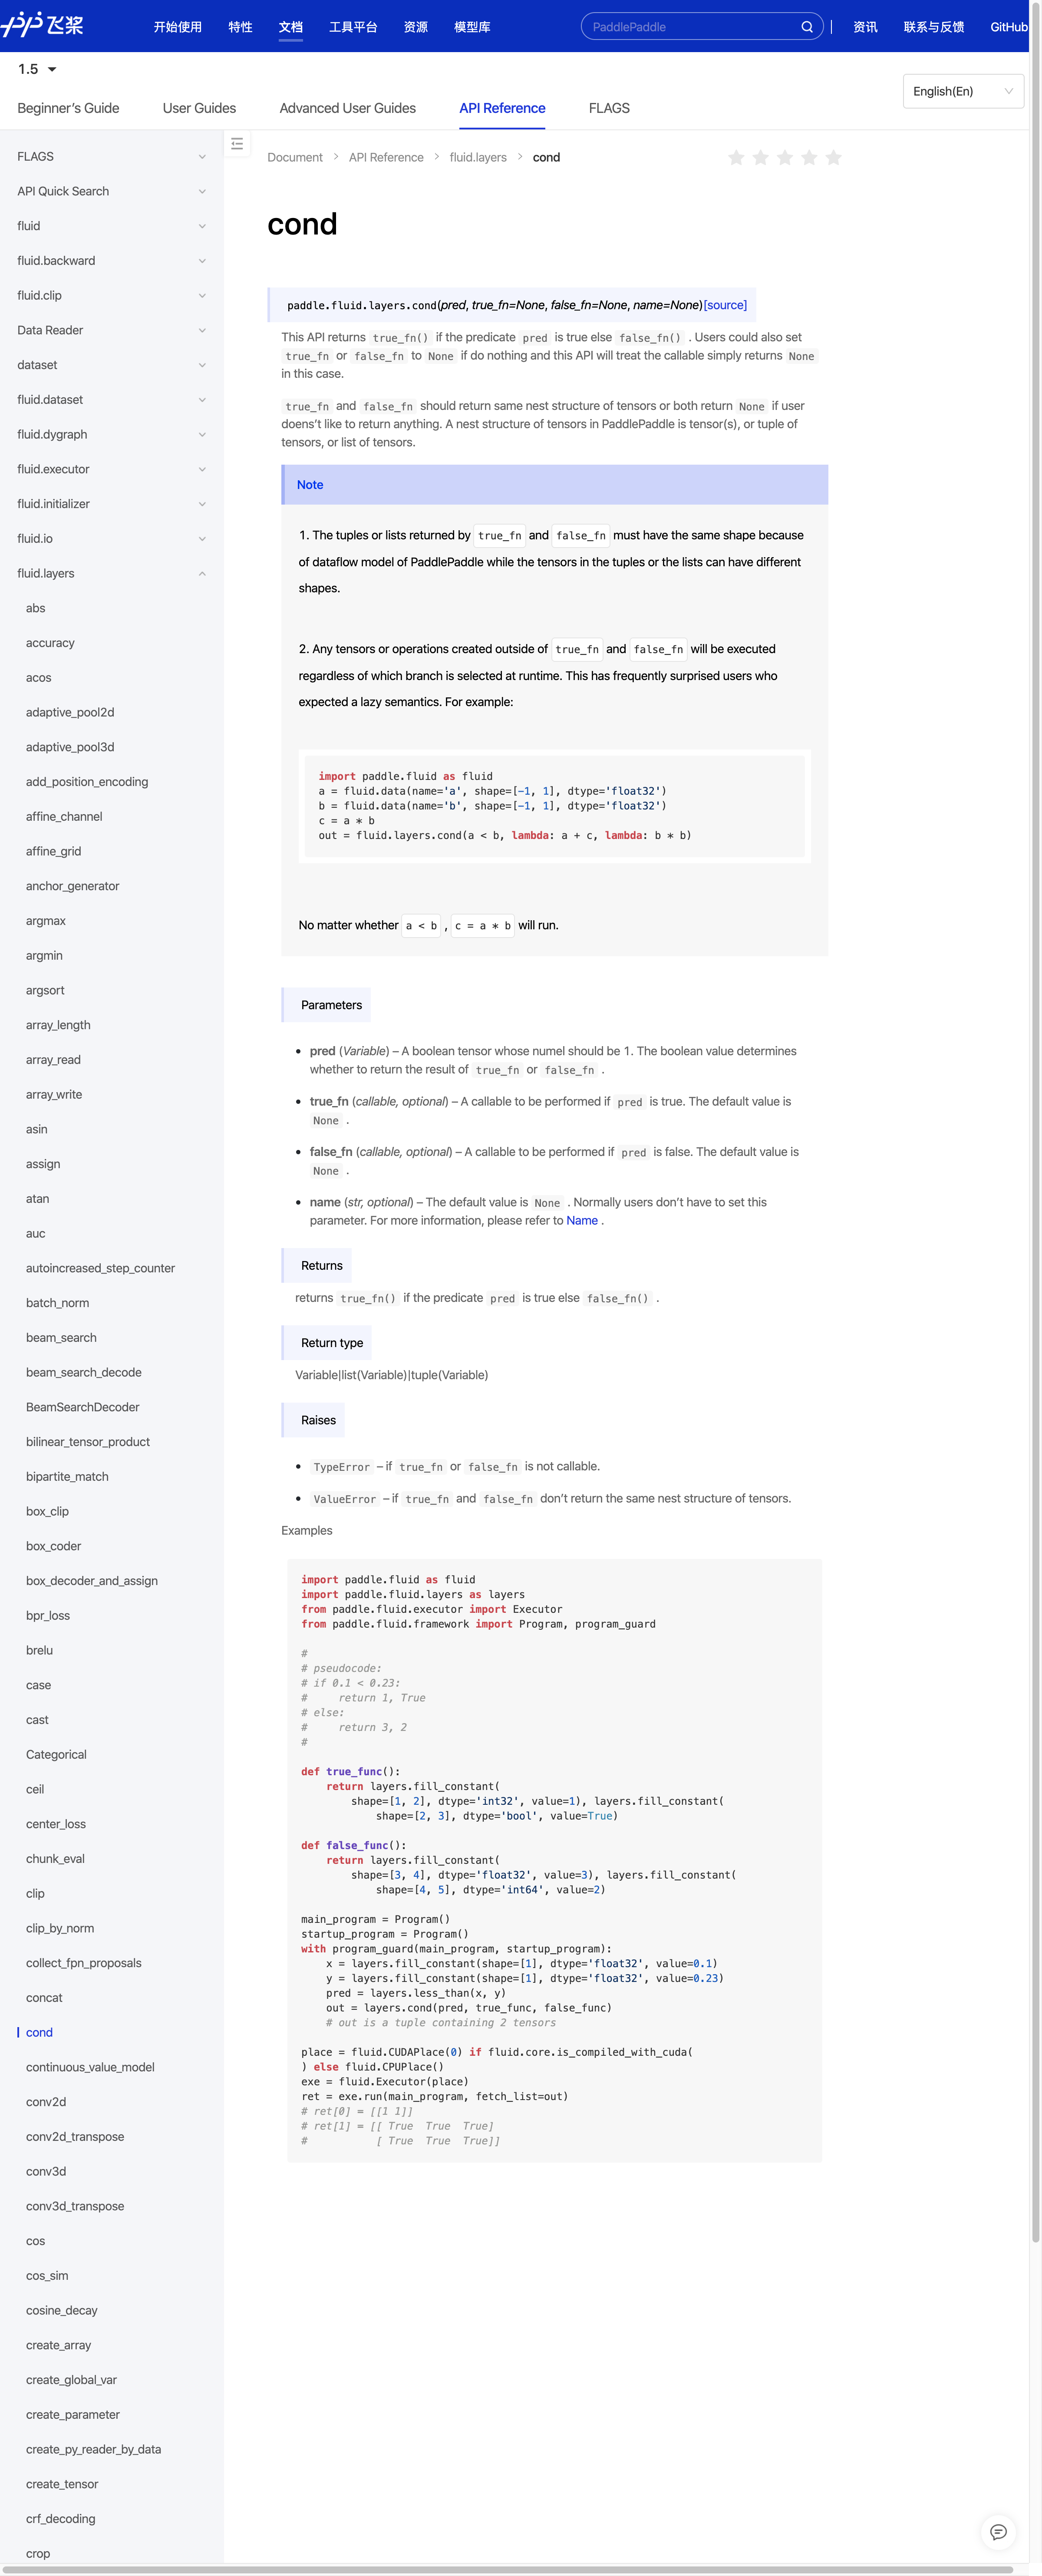
Task: Open the [source] link
Action: point(725,305)
